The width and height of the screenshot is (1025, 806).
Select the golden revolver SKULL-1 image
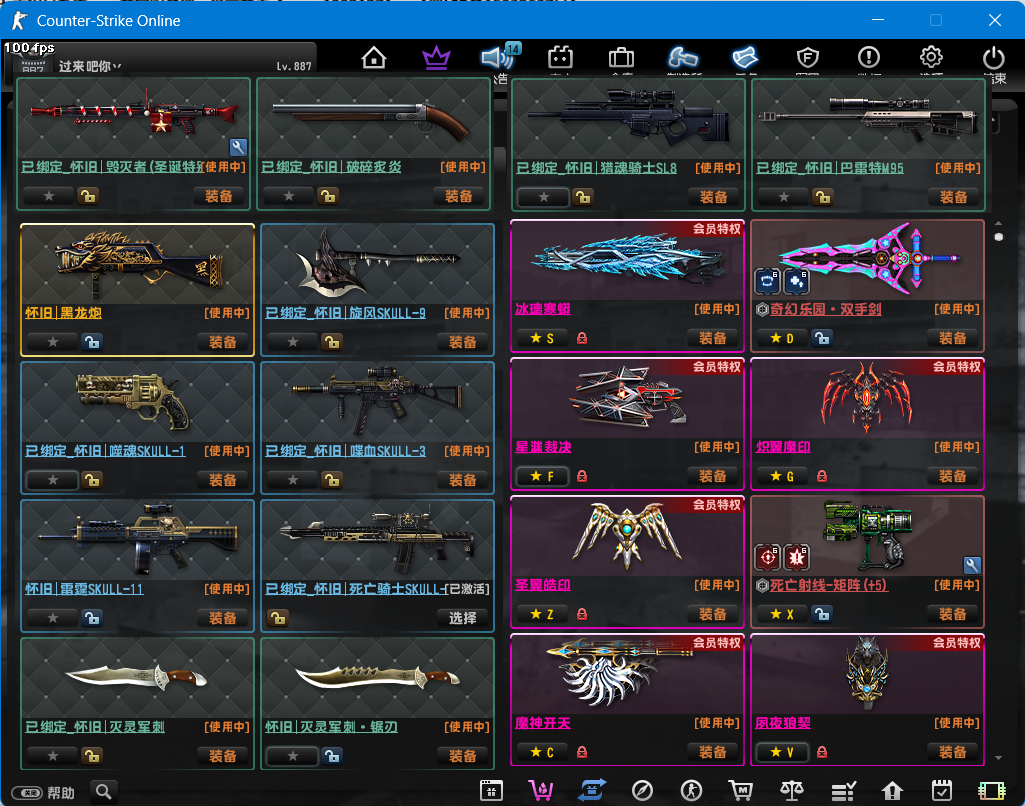point(133,401)
